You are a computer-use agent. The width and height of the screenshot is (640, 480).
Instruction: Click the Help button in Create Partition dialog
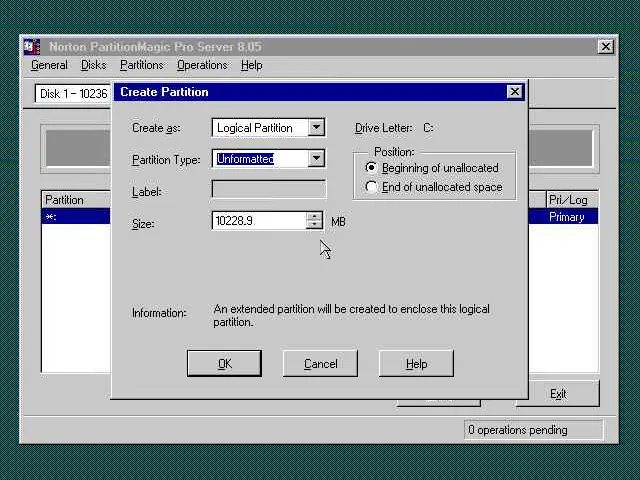tap(416, 363)
